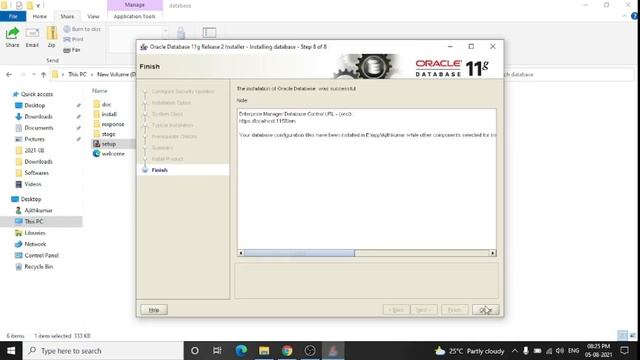Open Task View on taskbar
This screenshot has width=640, height=360.
tap(217, 351)
